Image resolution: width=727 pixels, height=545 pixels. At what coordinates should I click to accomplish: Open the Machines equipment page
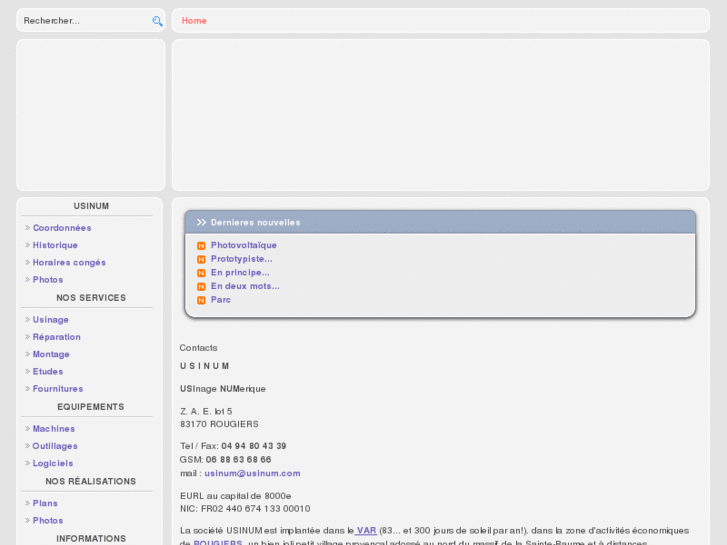54,429
